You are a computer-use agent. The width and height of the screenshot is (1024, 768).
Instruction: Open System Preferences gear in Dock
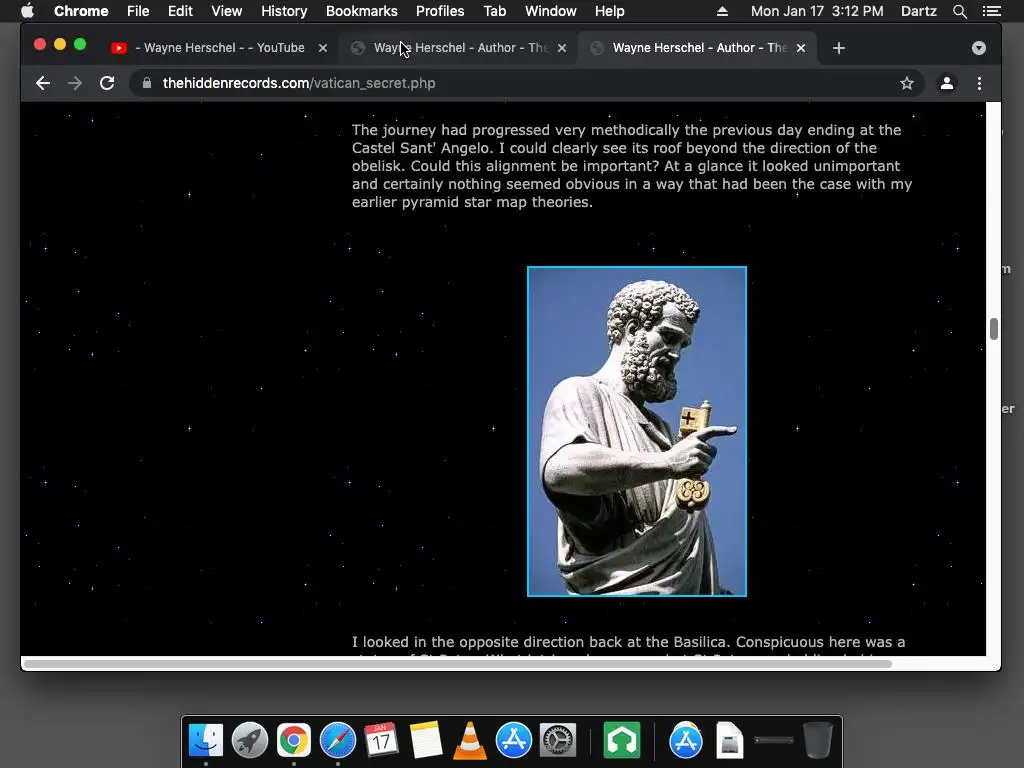(x=558, y=740)
